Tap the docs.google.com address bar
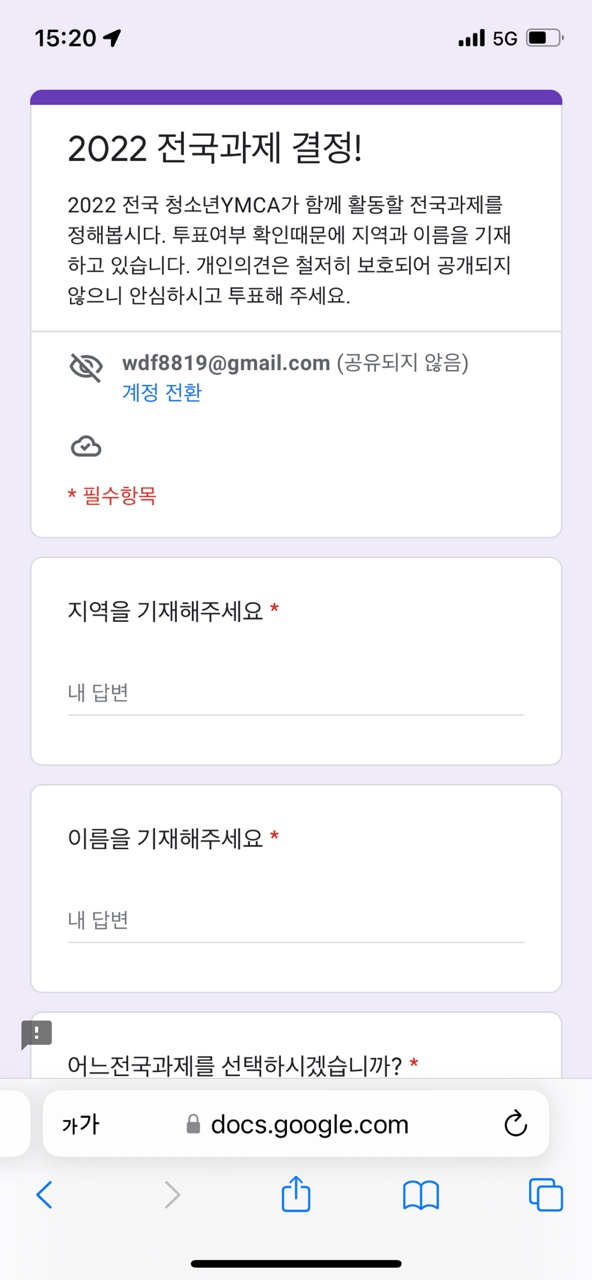 [x=296, y=1125]
